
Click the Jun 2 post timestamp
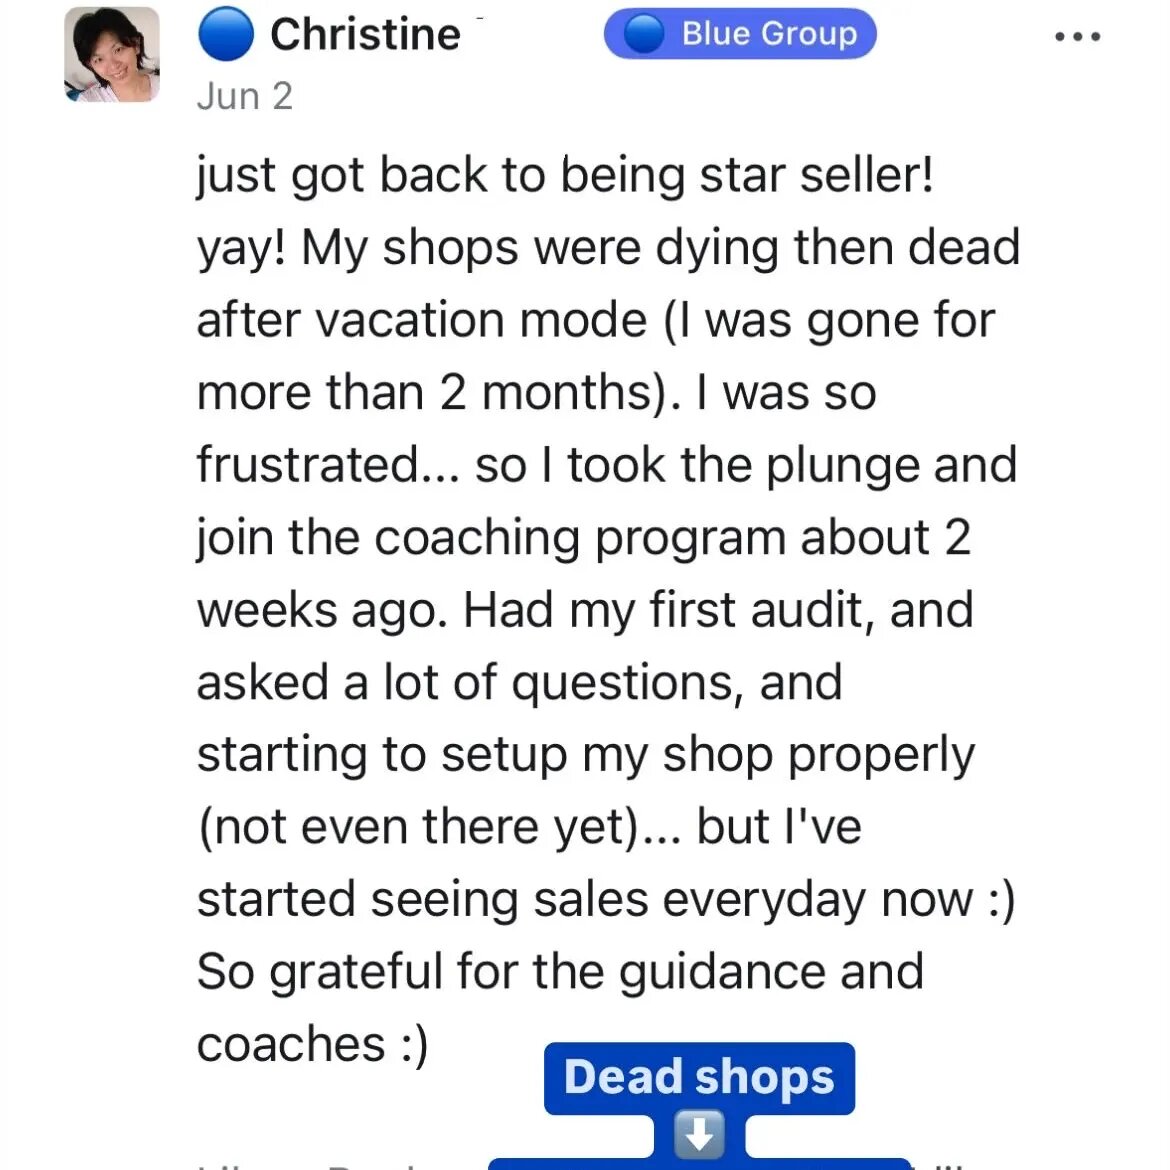point(245,96)
